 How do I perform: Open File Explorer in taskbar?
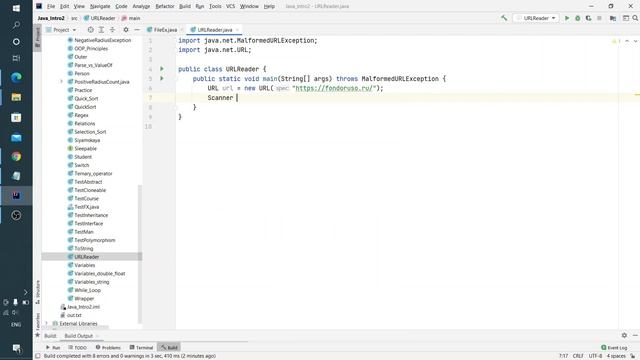pos(16,97)
